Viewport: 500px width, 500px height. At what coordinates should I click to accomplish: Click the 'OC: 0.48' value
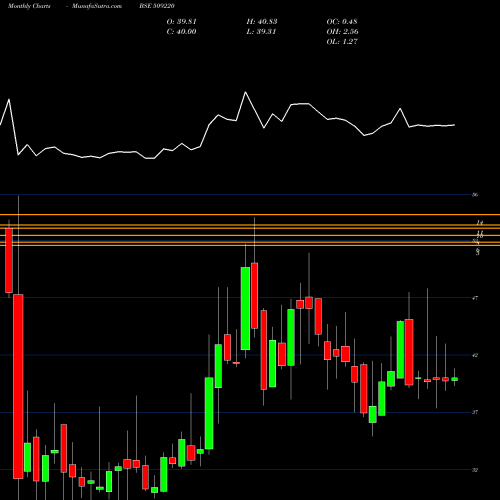tap(342, 22)
